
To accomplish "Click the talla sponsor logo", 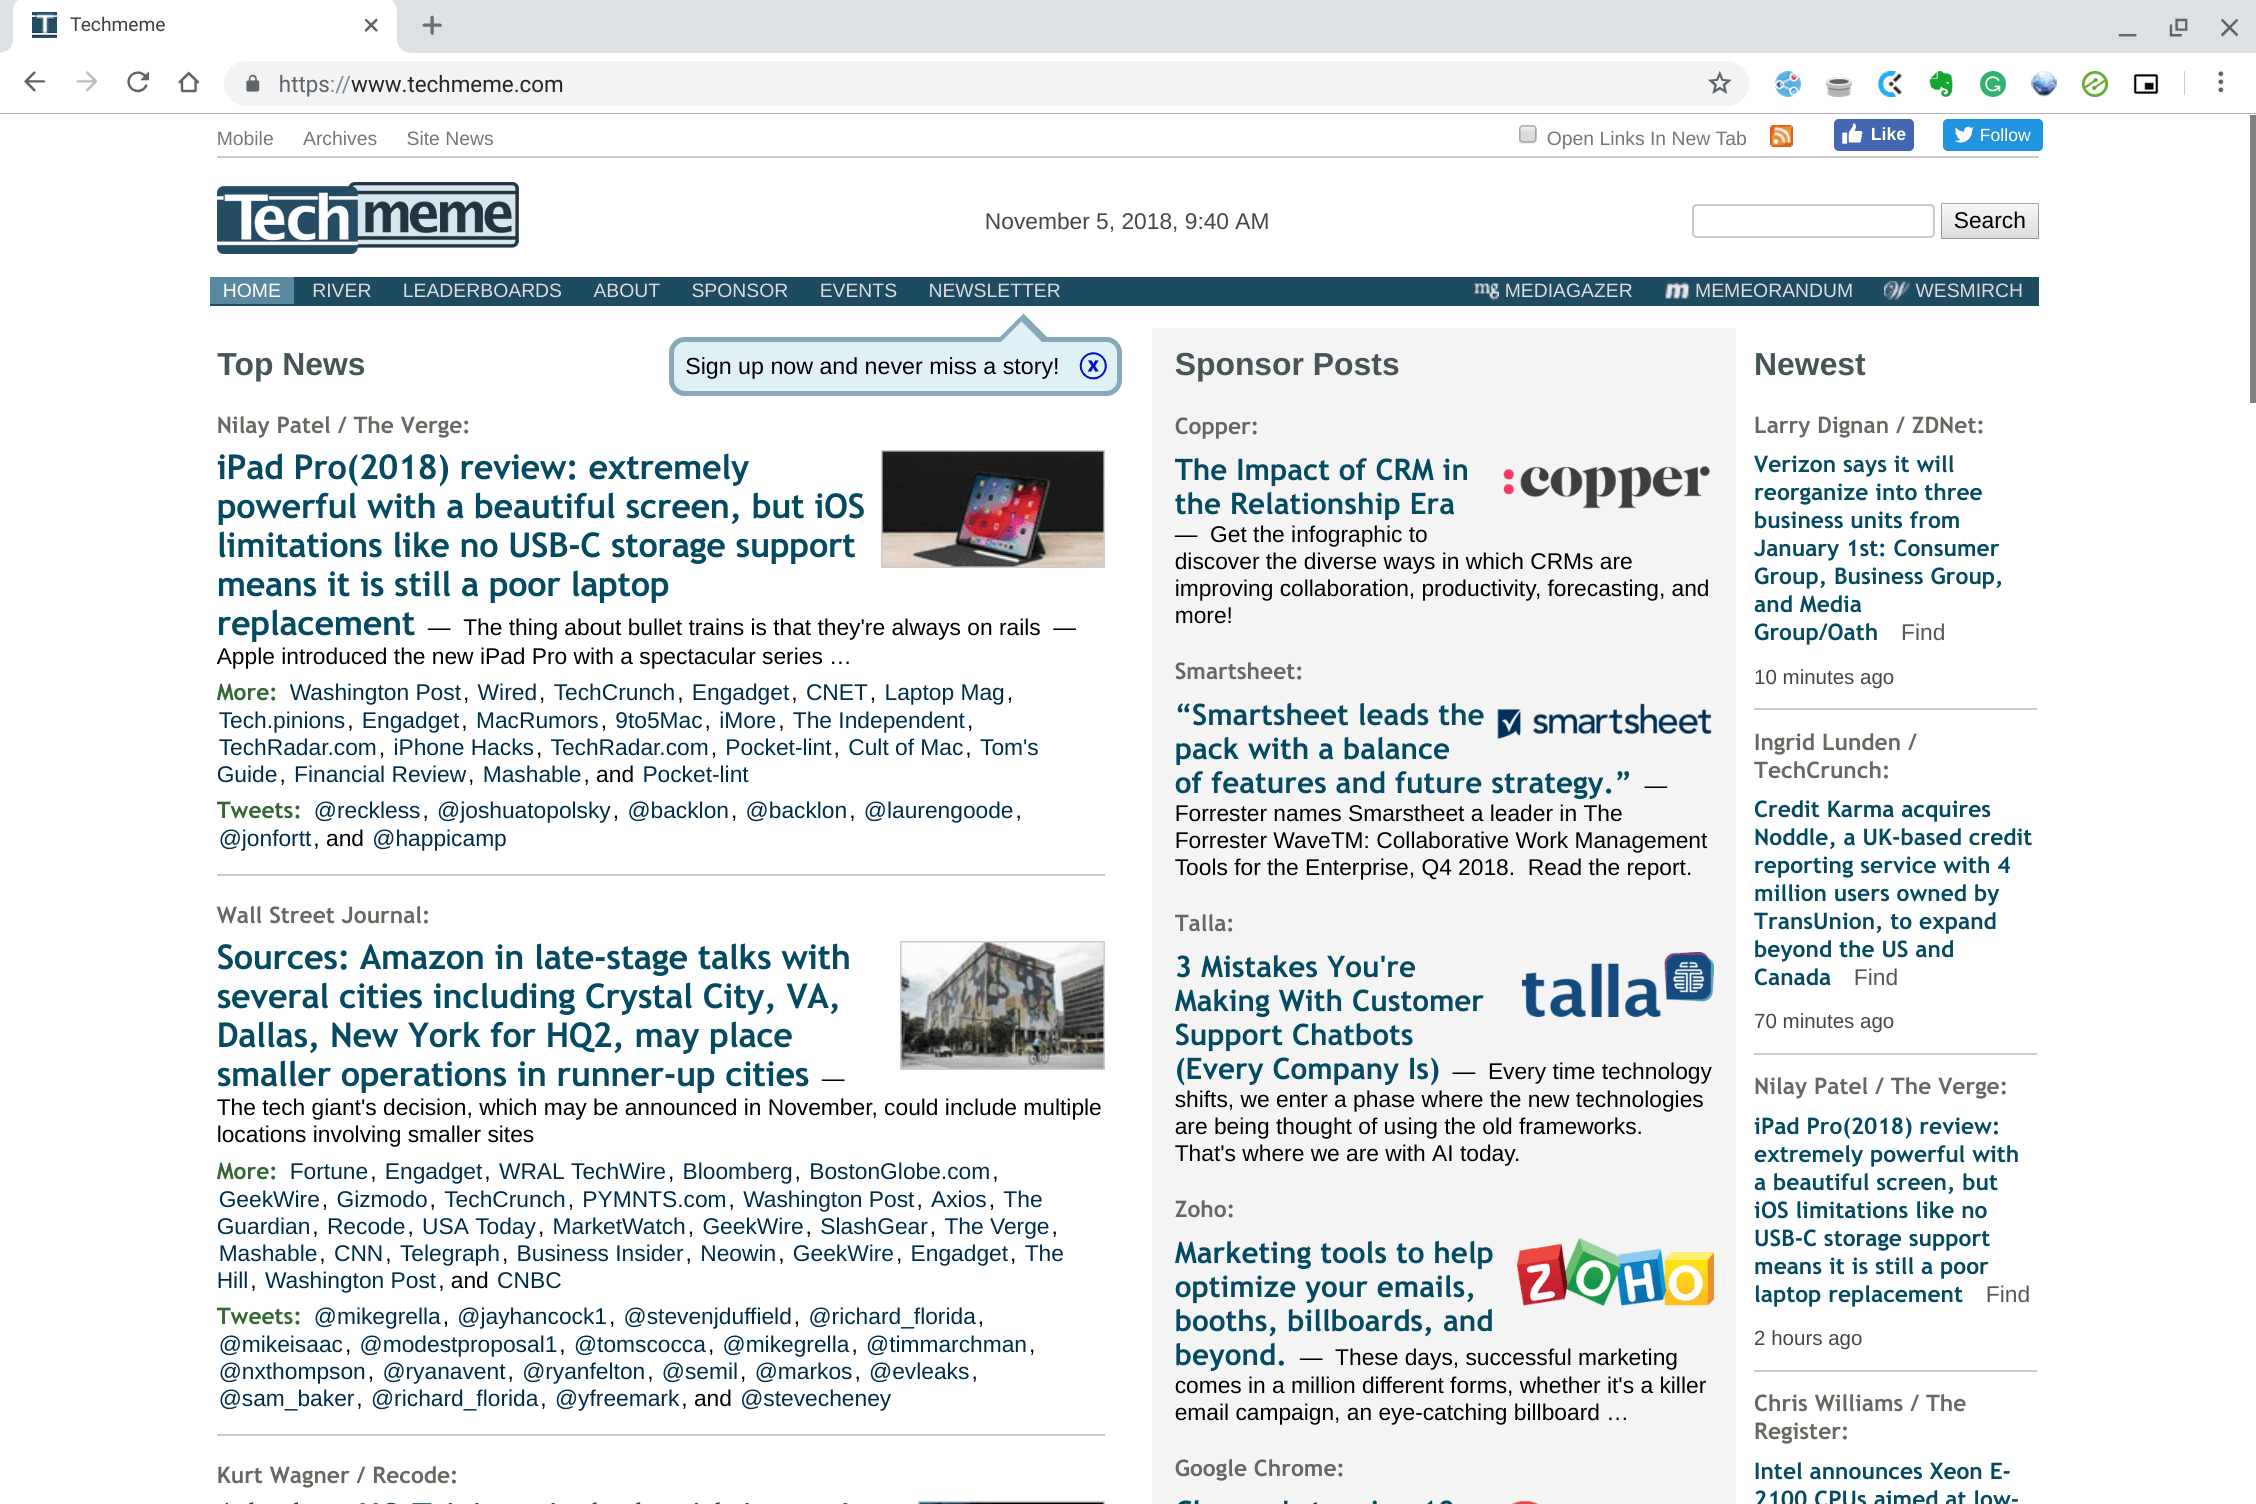I will click(x=1617, y=987).
